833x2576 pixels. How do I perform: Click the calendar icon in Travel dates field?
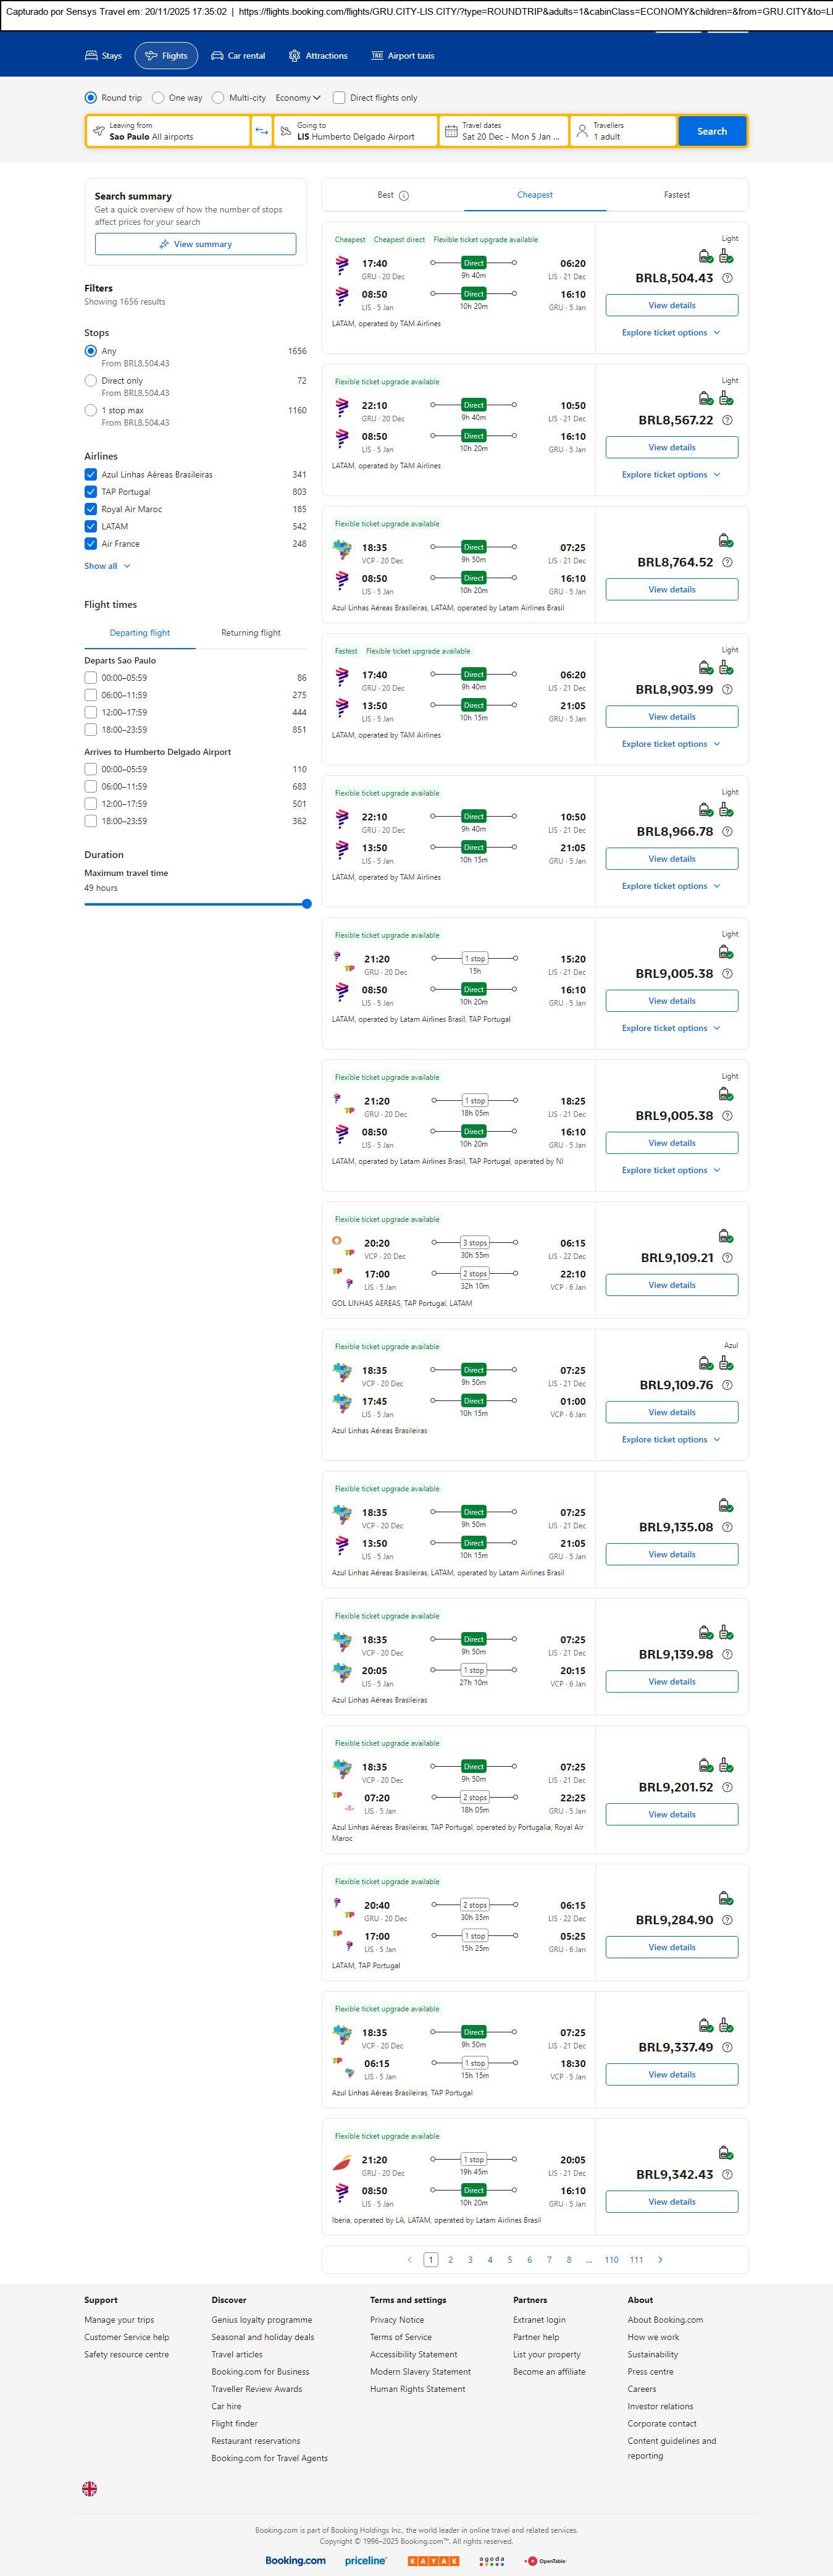451,131
